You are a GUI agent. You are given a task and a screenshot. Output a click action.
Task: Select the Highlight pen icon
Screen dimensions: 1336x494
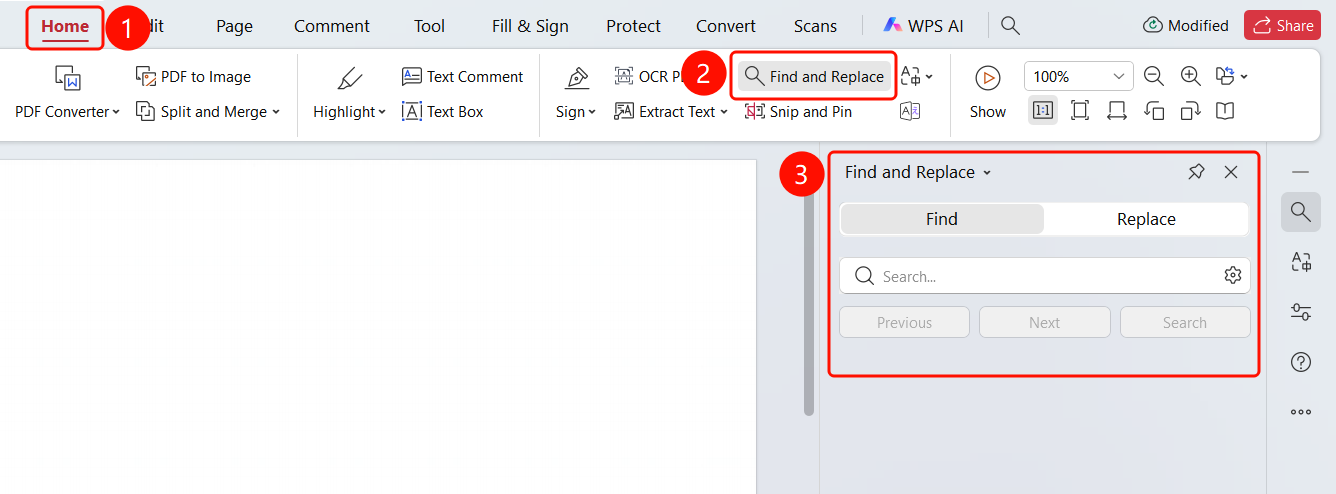coord(349,77)
